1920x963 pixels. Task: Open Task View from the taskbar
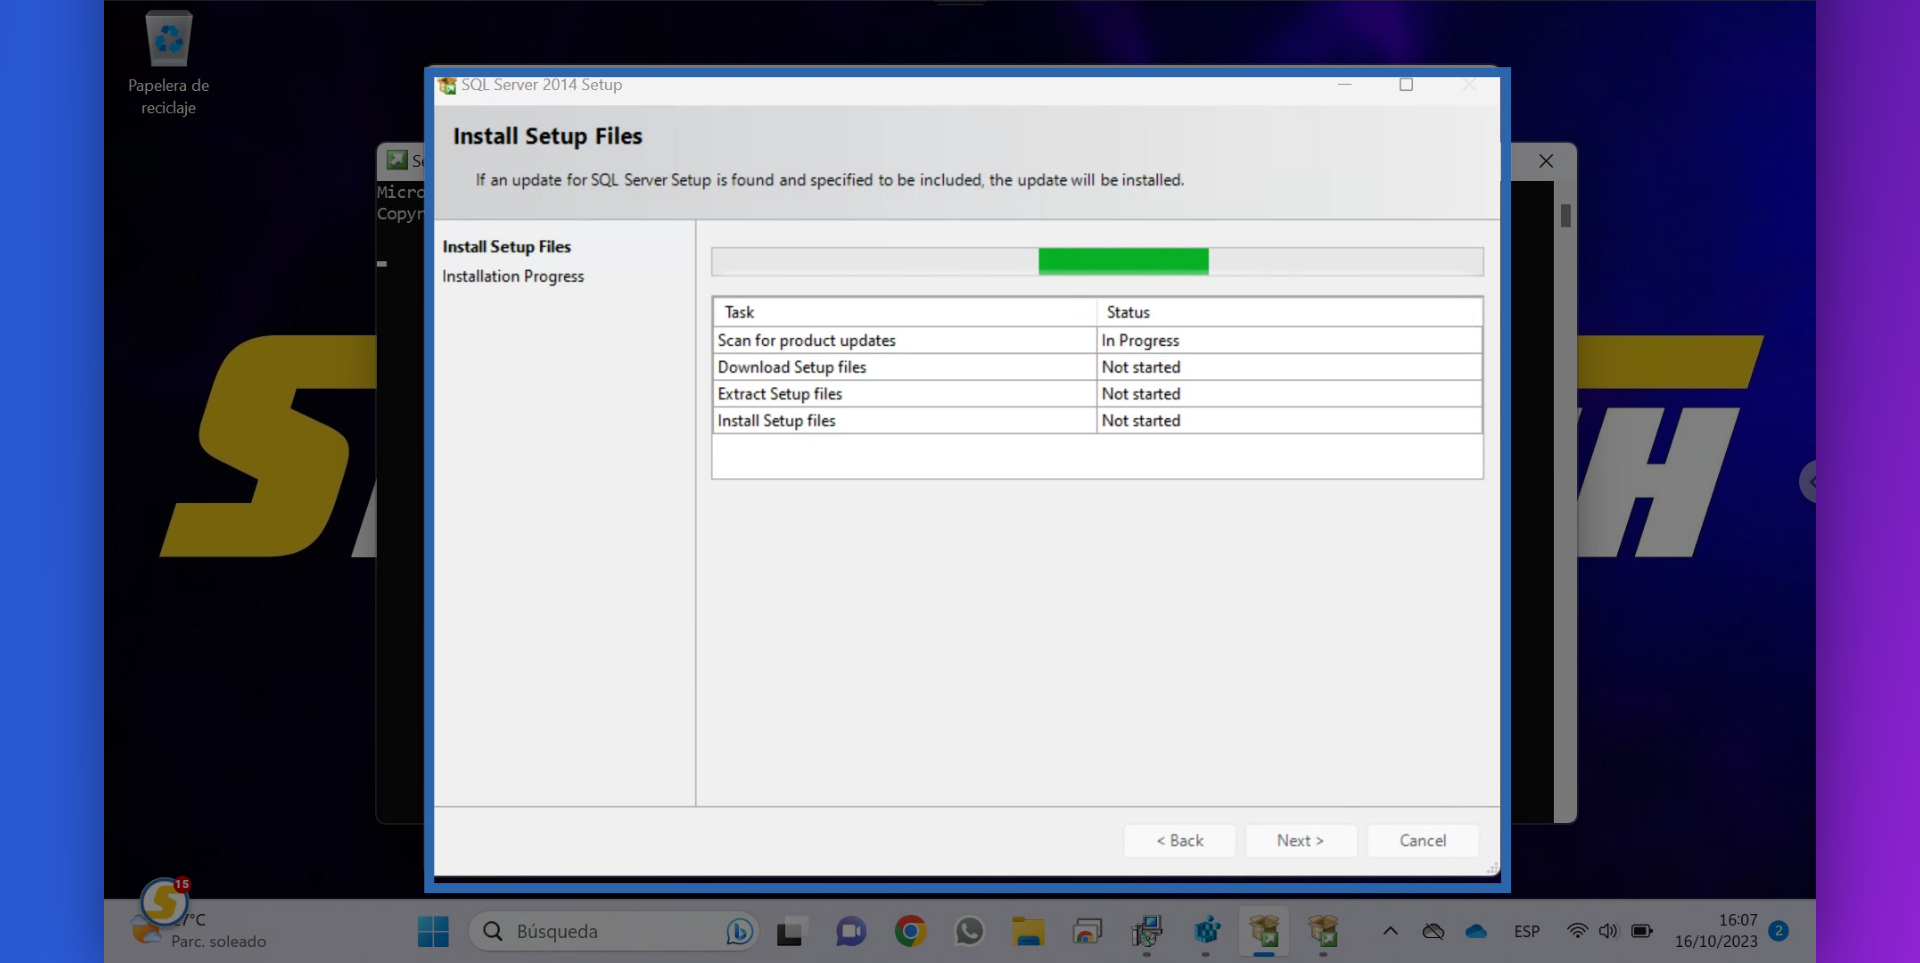click(791, 931)
